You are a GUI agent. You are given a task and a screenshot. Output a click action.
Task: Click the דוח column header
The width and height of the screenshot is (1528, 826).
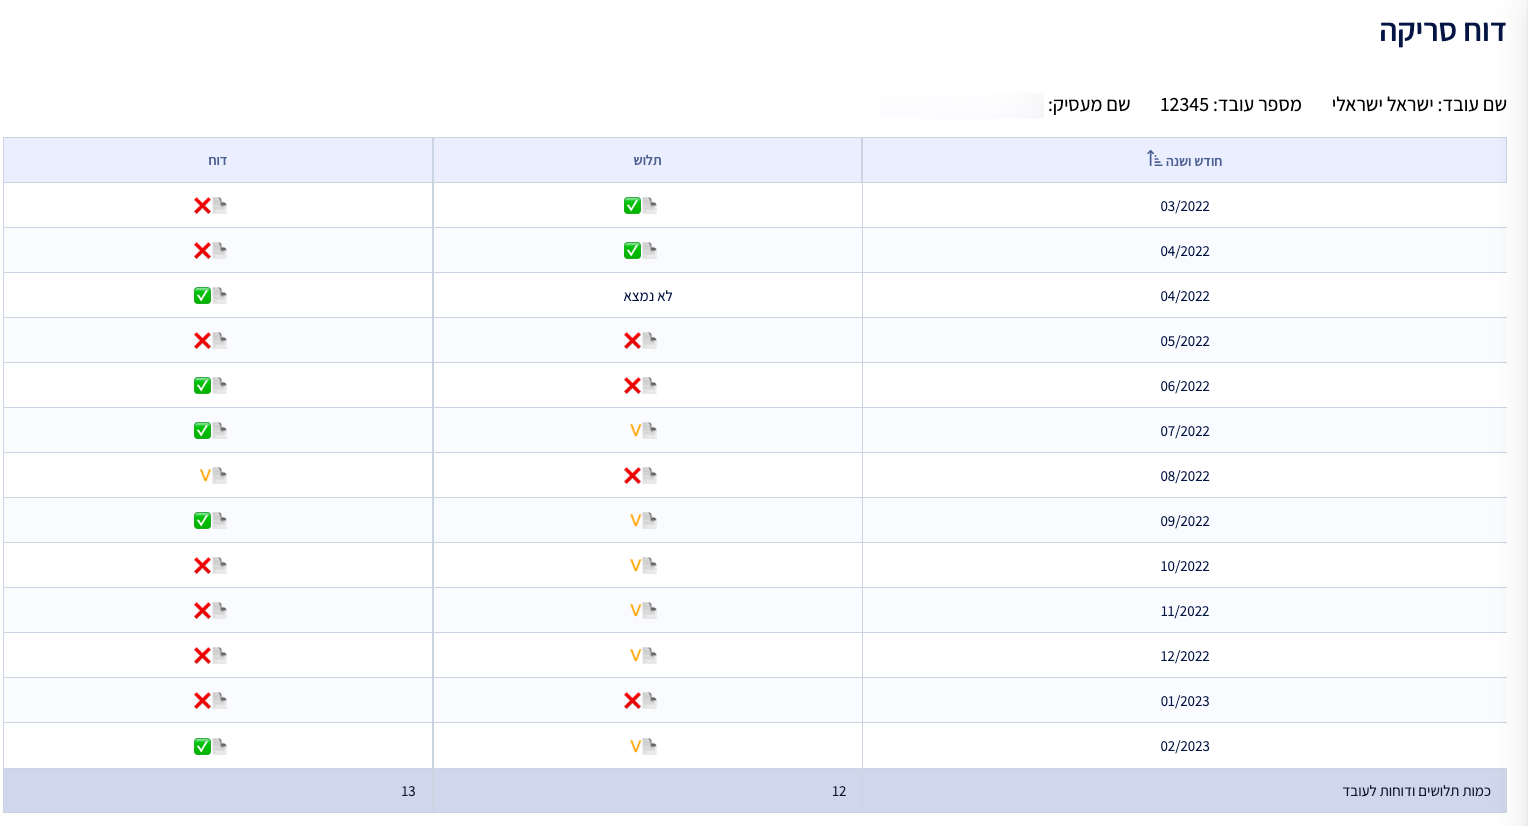click(217, 161)
